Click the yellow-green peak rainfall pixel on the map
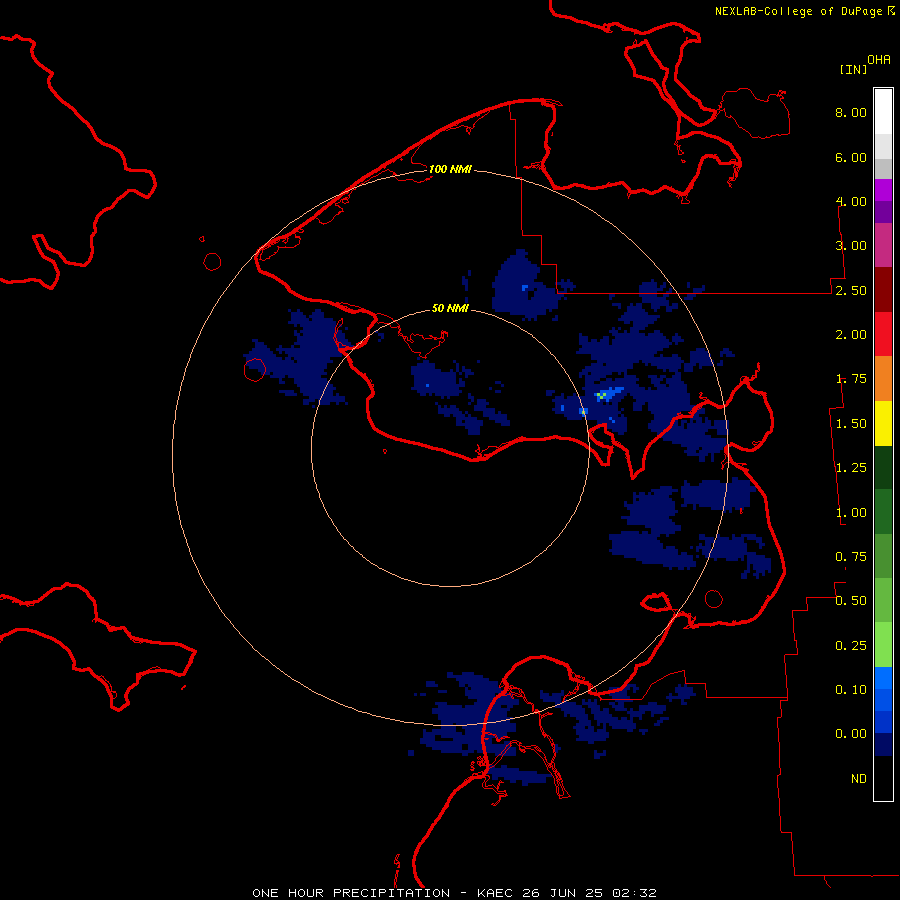The image size is (900, 900). click(601, 395)
